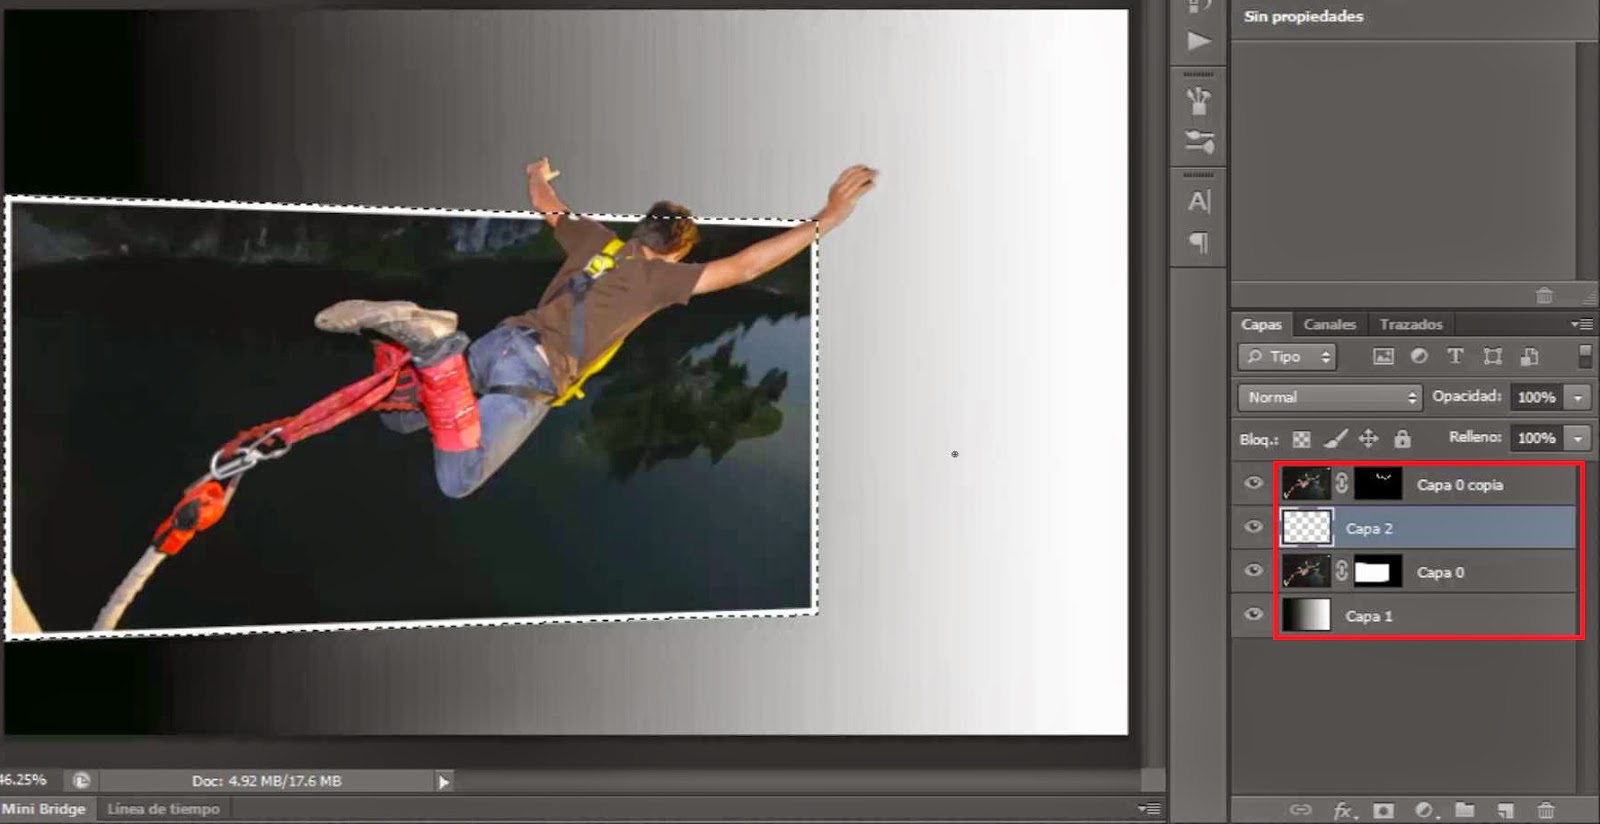Select the Capa 2 layer name

click(x=1369, y=528)
